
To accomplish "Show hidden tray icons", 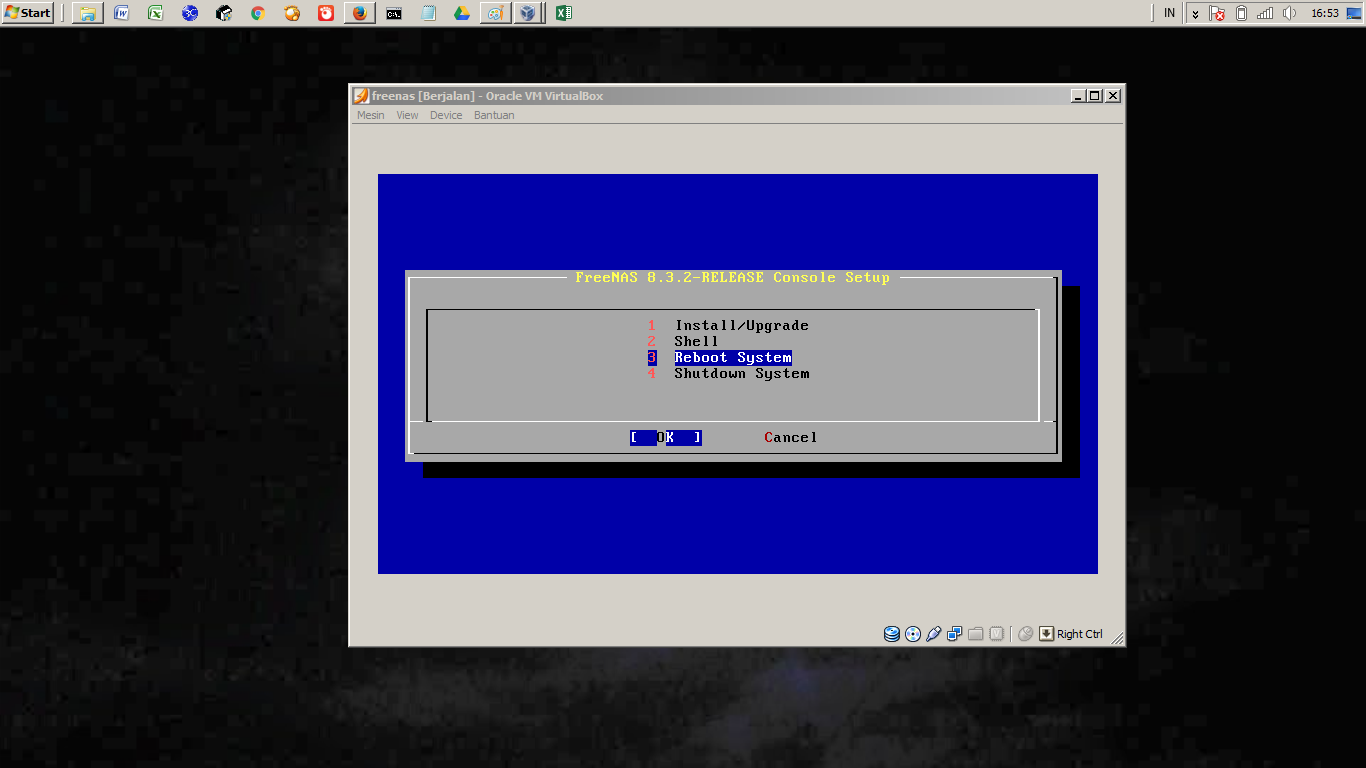I will tap(1195, 13).
